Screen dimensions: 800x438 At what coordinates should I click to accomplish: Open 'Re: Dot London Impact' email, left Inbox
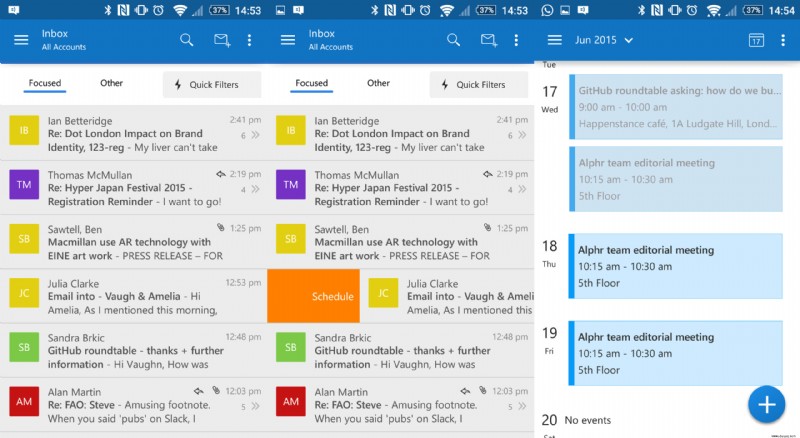point(133,134)
